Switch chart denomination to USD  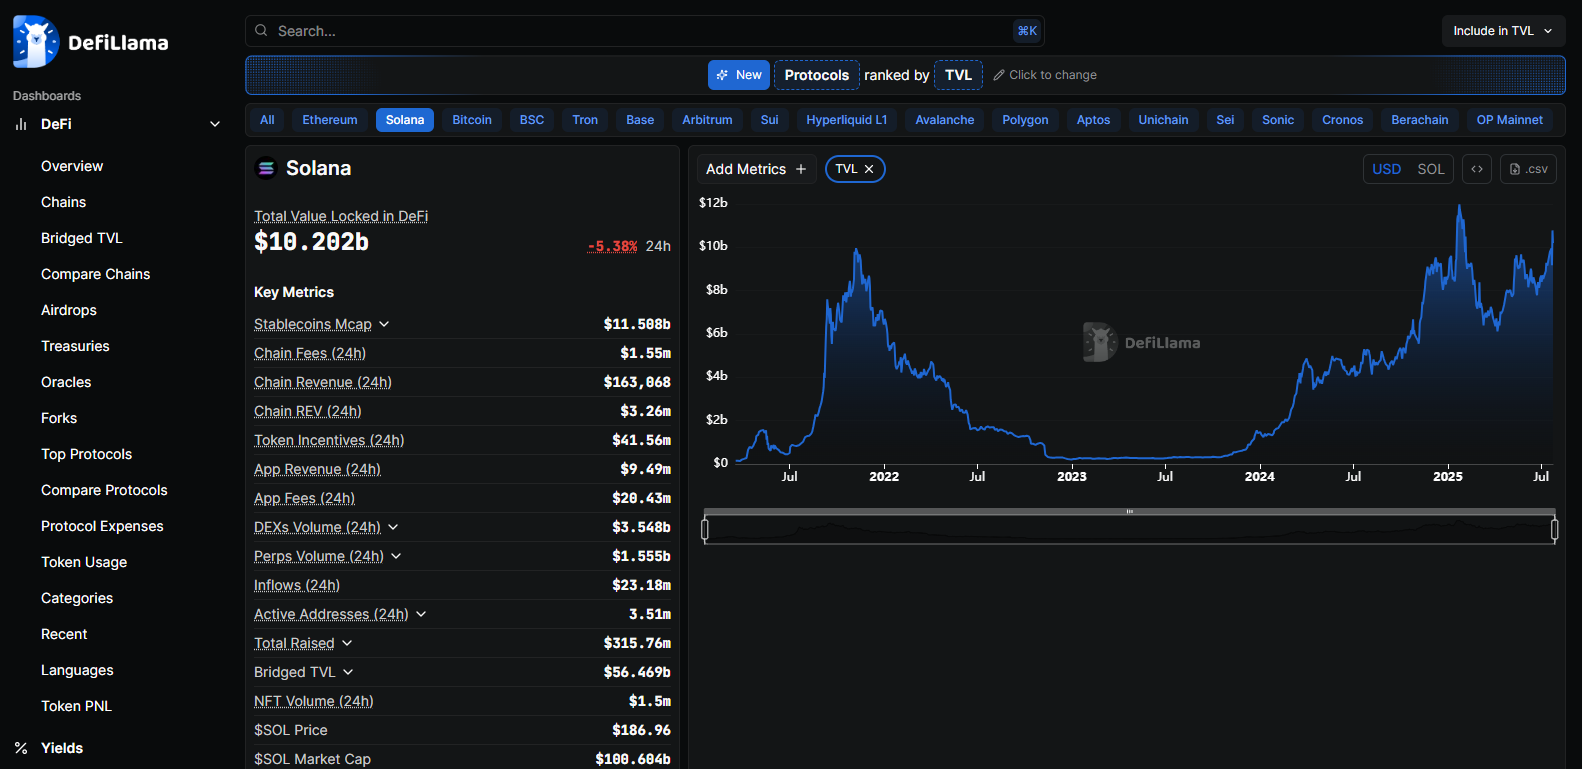pyautogui.click(x=1386, y=169)
